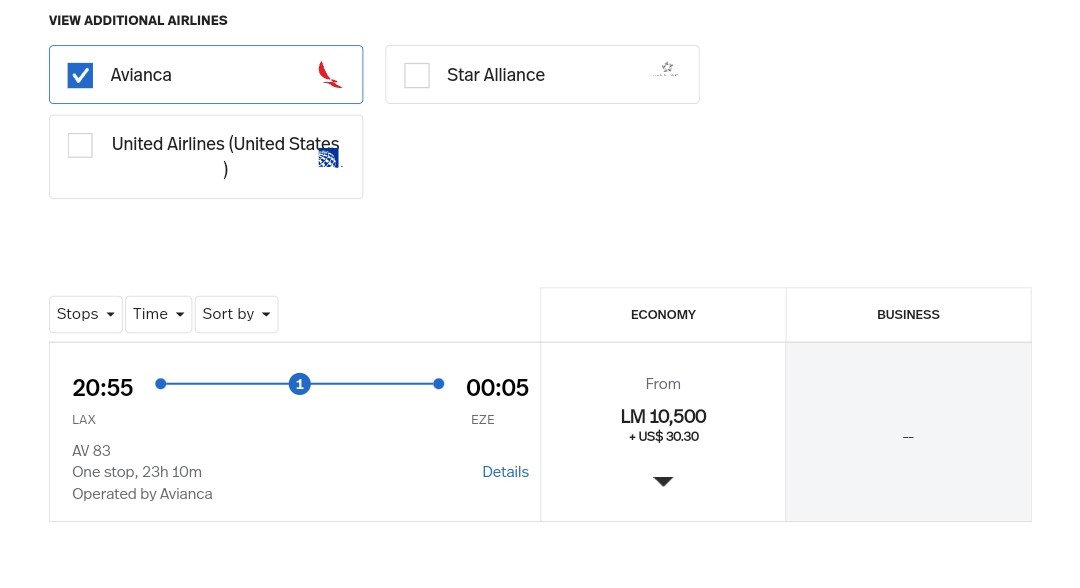This screenshot has height=588, width=1080.
Task: Expand economy fare with the down arrow
Action: 663,481
